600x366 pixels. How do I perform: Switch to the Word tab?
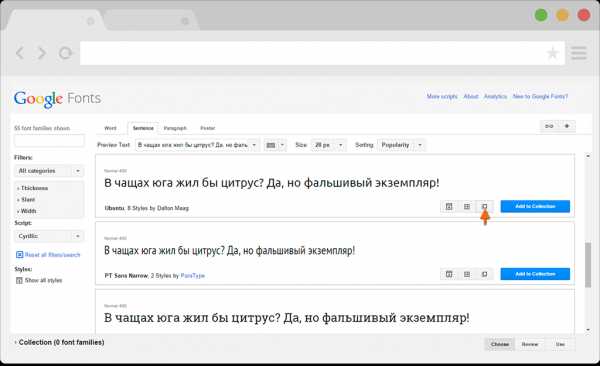(110, 128)
